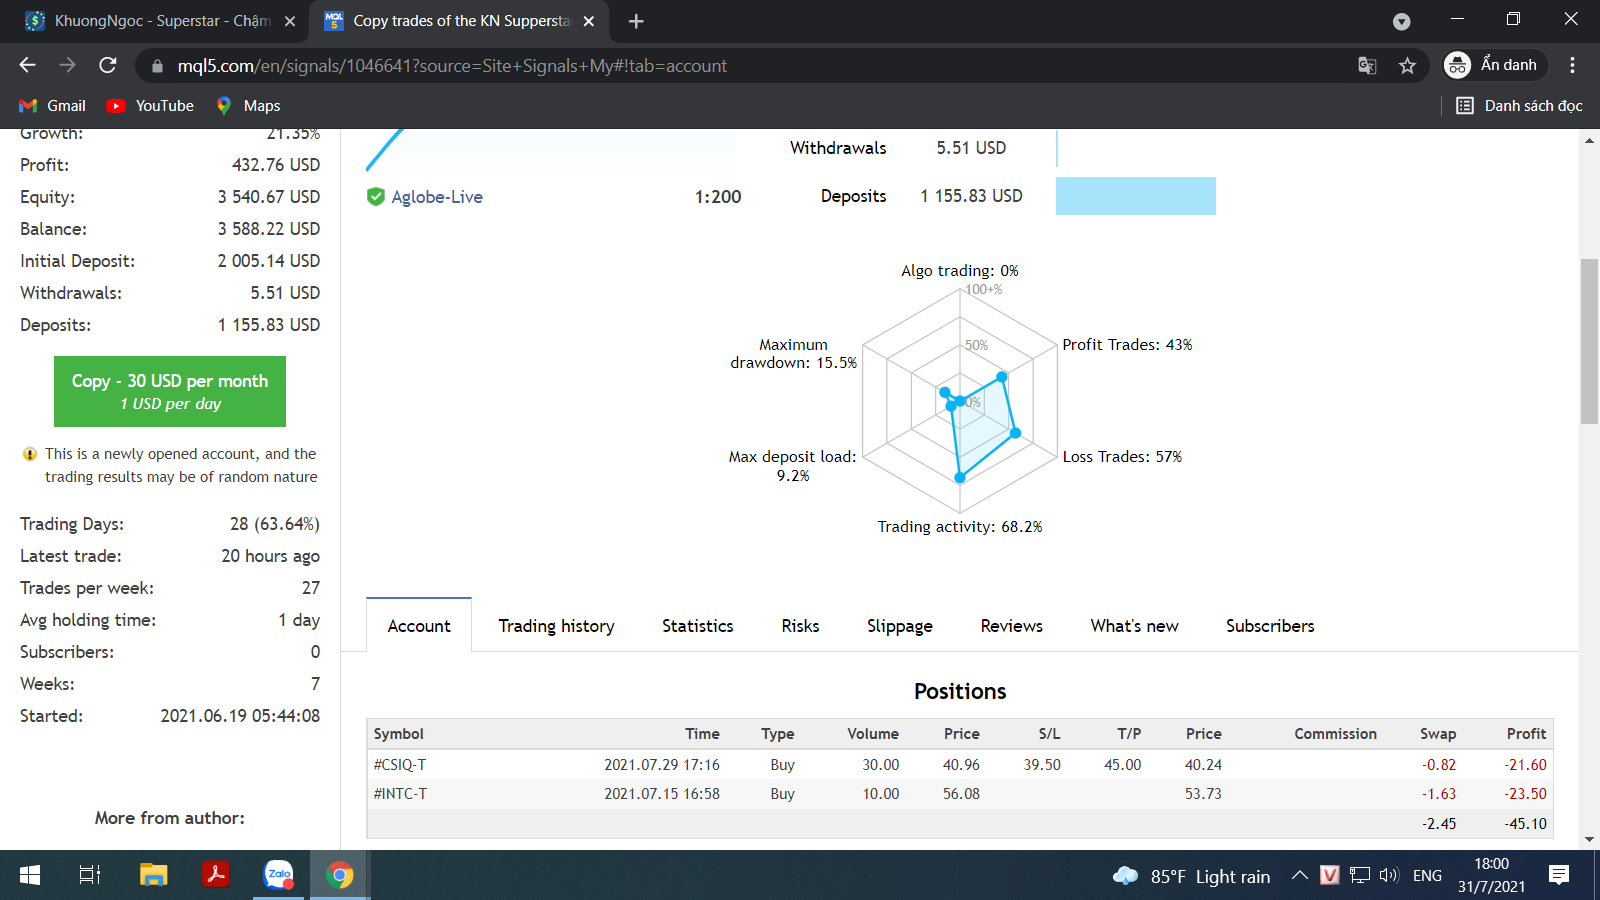Open the network tray icon
Screen dimensions: 1600x900
pos(1359,876)
